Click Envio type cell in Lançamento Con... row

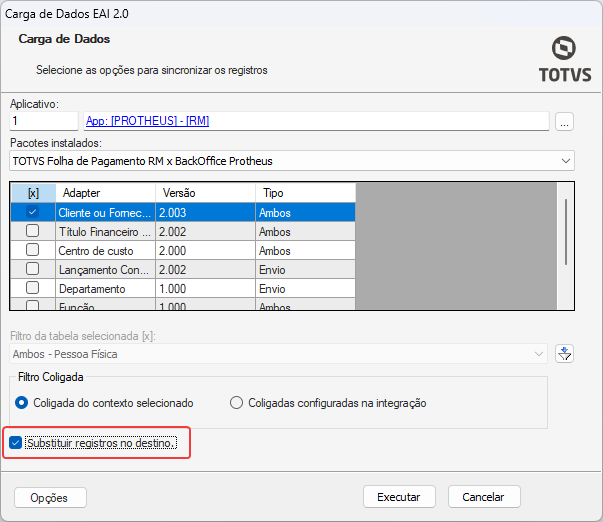point(306,269)
